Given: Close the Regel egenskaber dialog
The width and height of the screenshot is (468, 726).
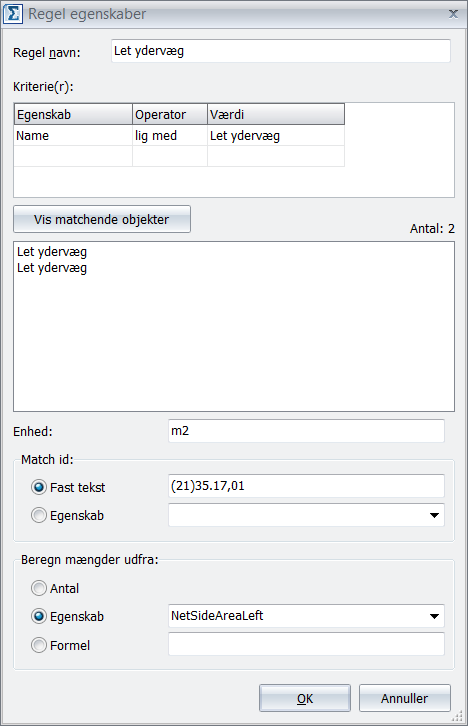Looking at the screenshot, I should pos(453,14).
